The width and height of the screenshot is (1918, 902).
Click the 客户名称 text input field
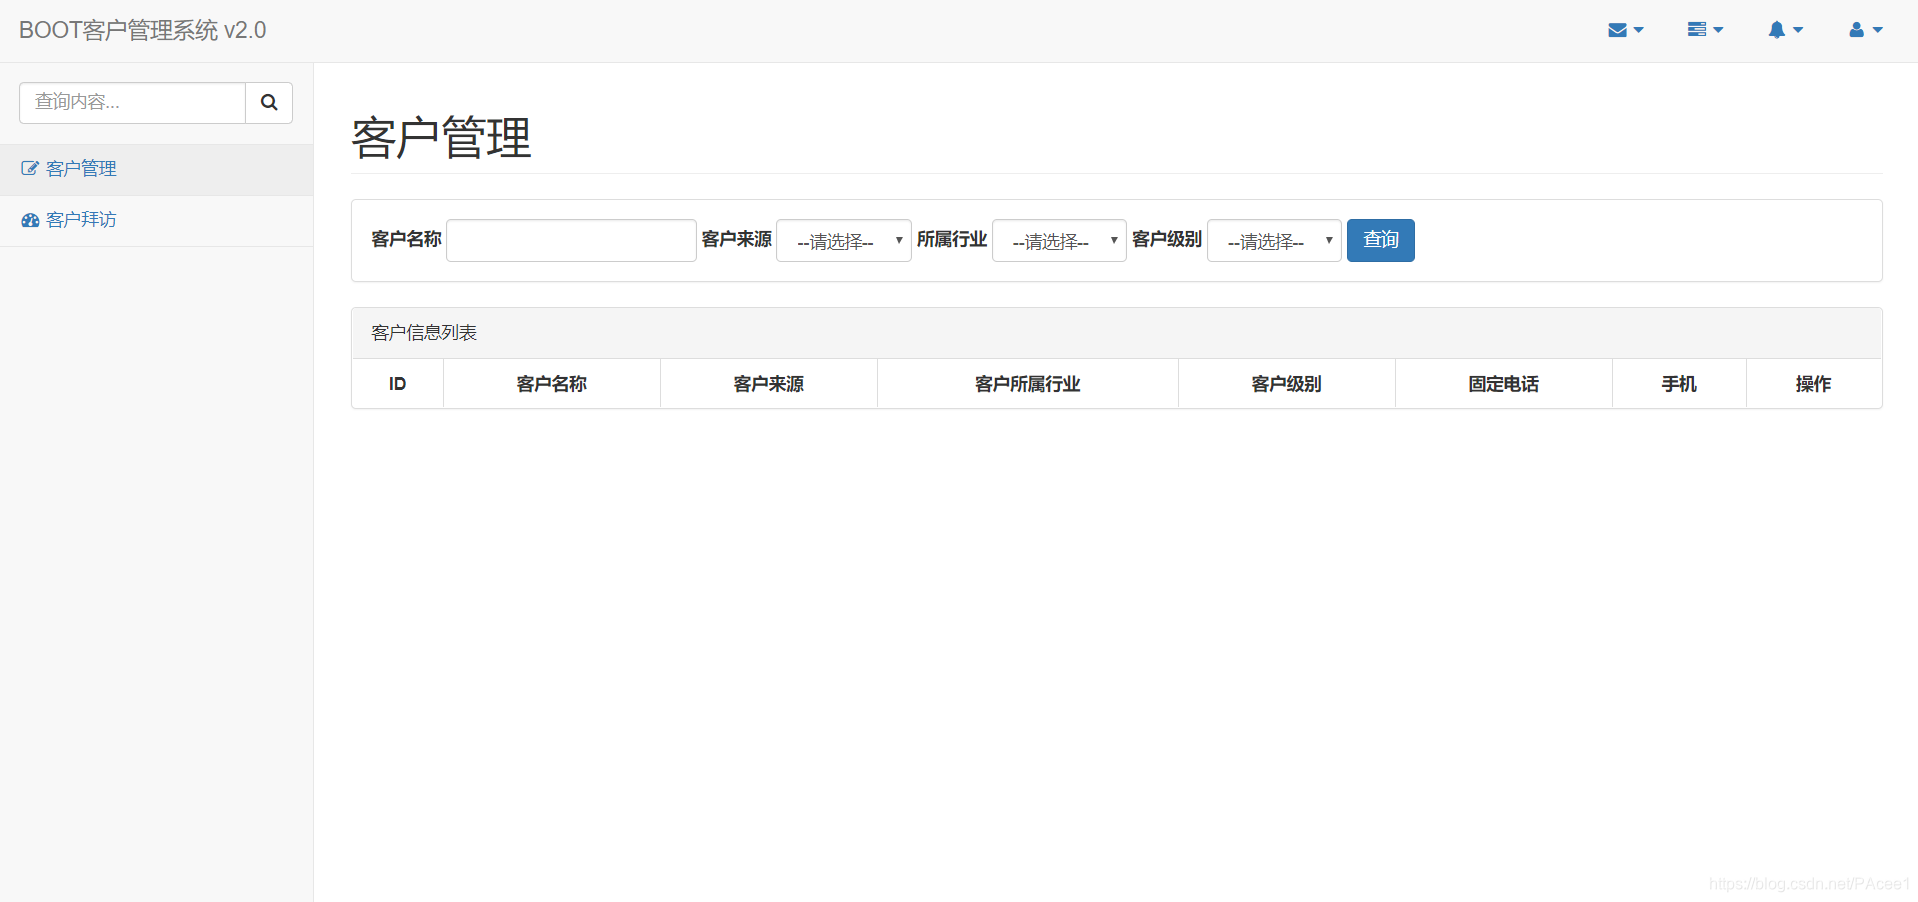571,240
